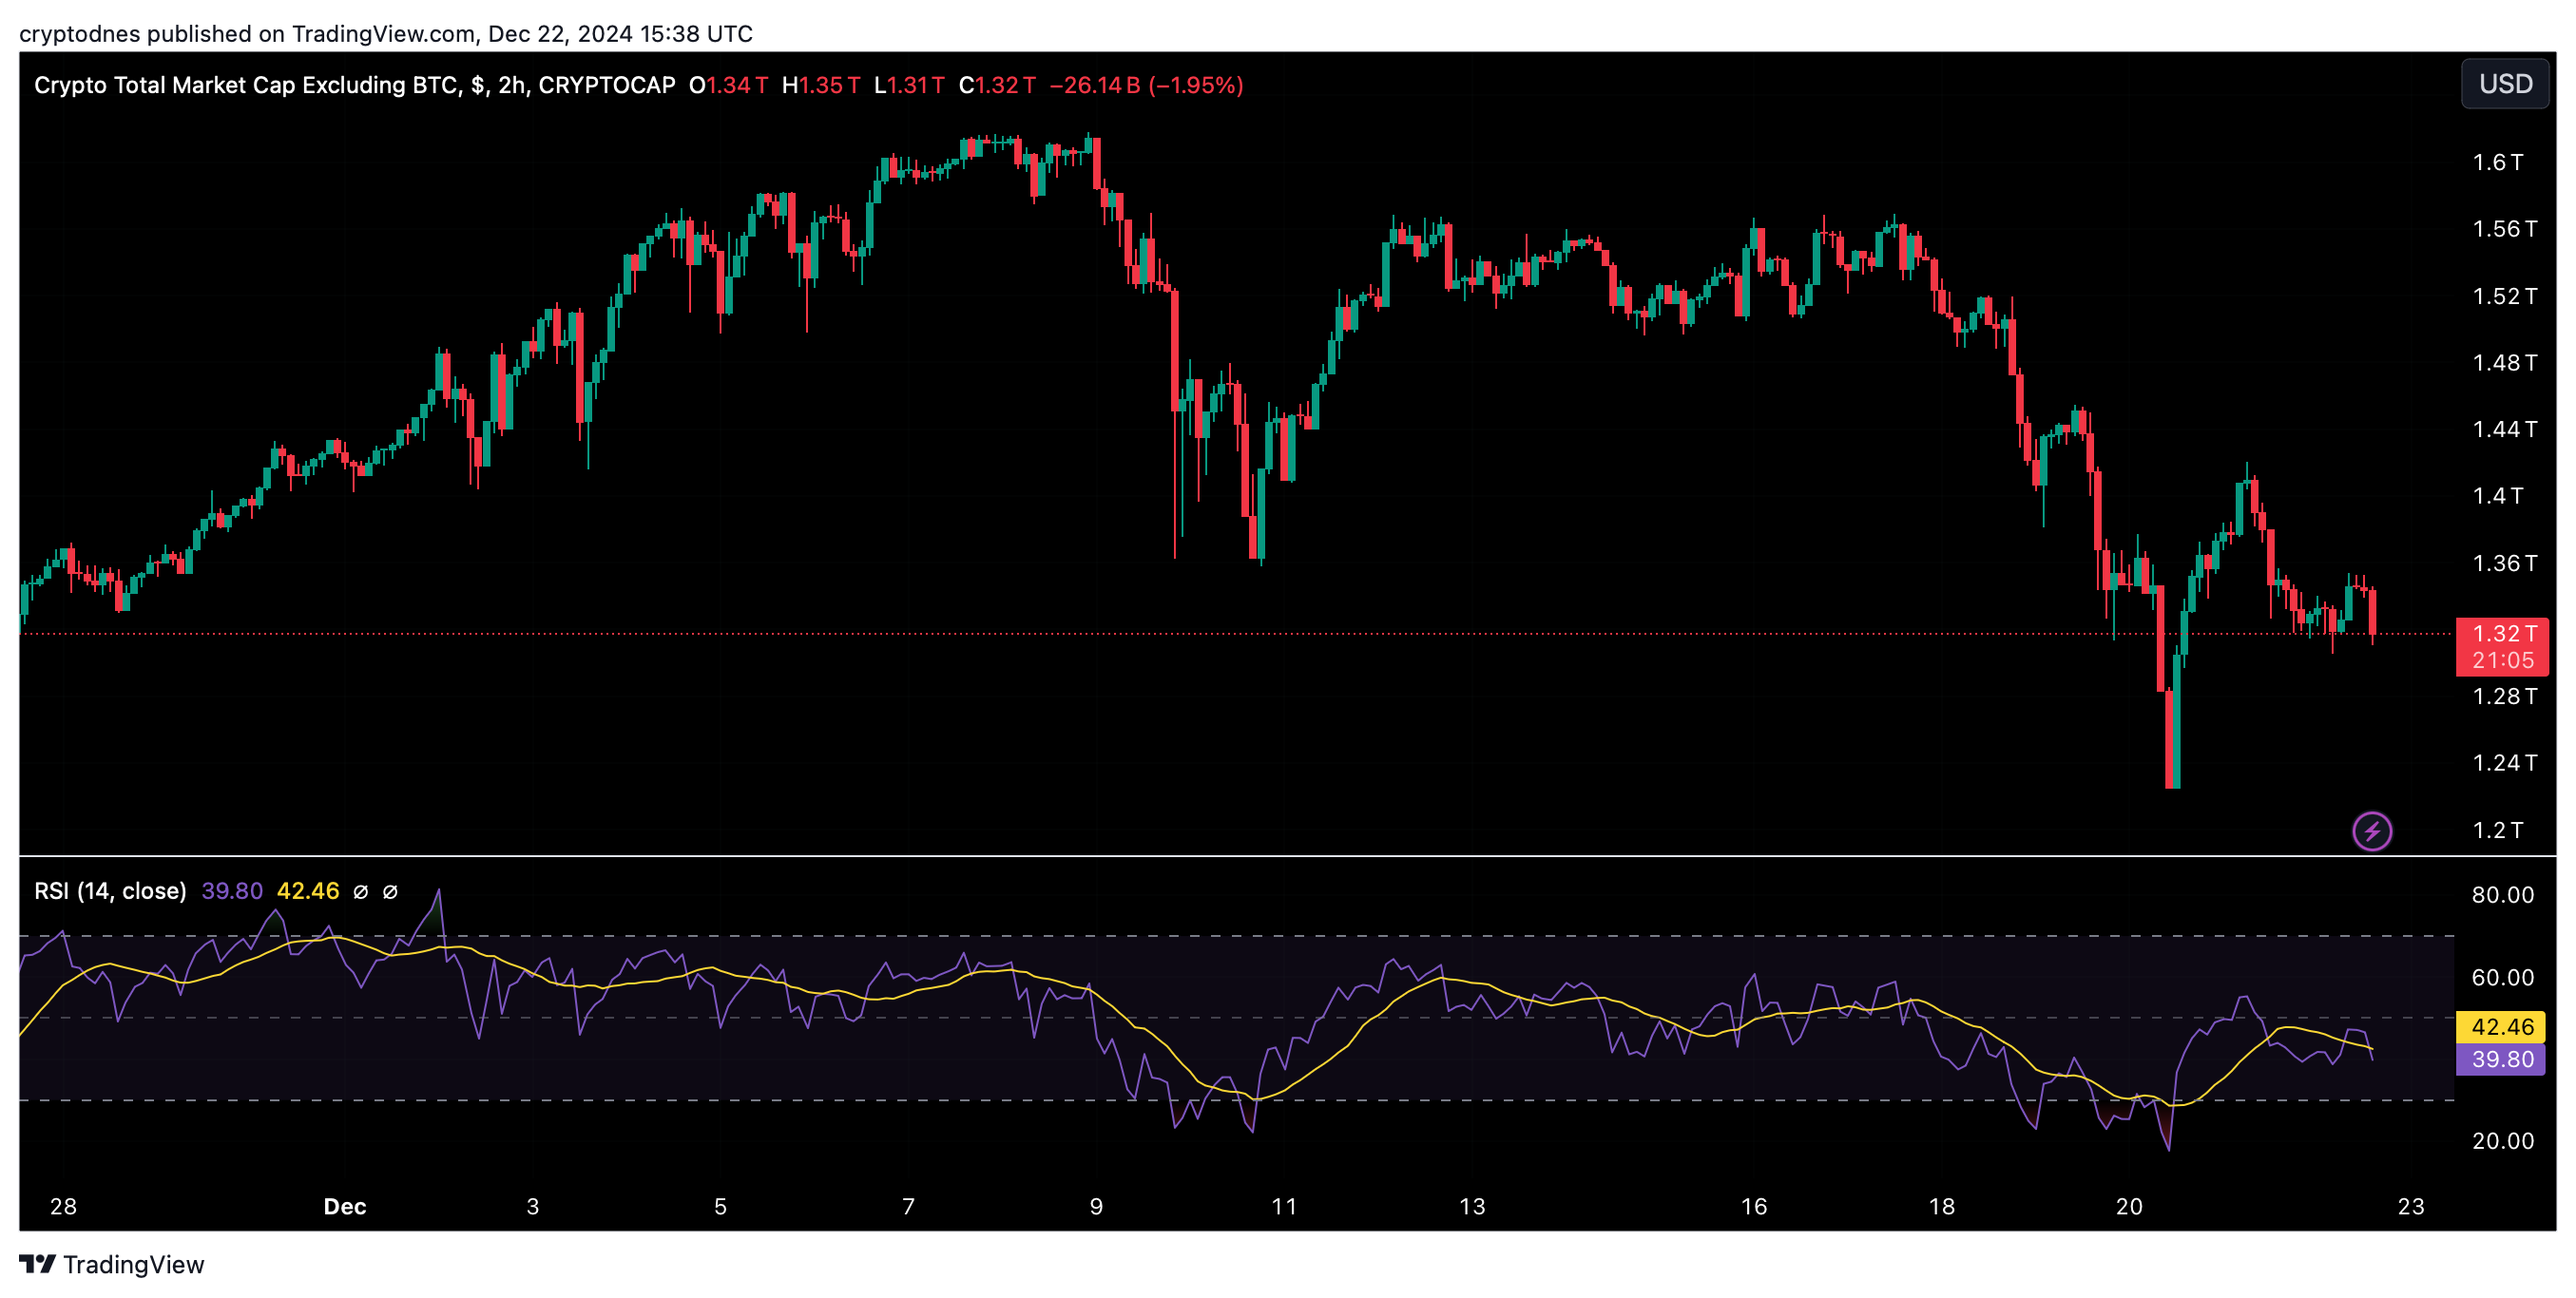Click the 80.00 RSI scale label
Screen dimensions: 2576x1298
[2502, 895]
